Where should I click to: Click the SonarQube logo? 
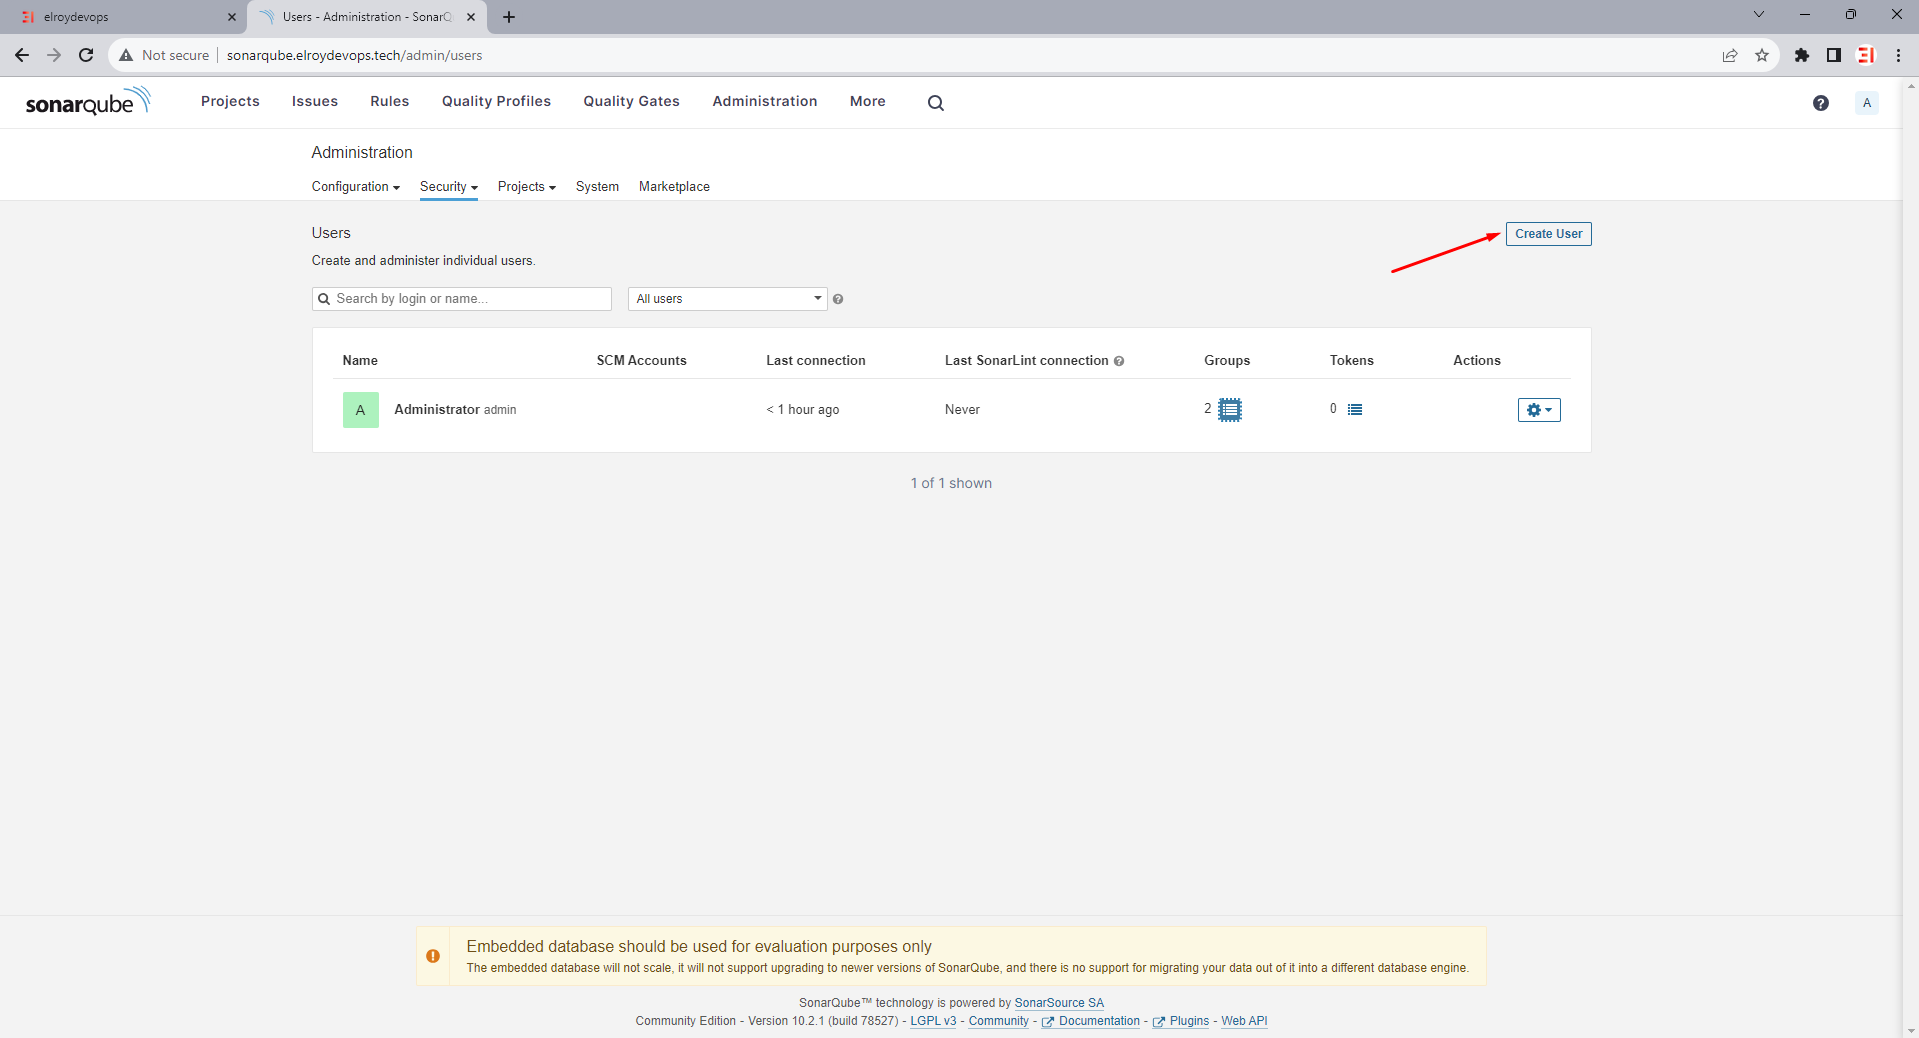coord(88,101)
